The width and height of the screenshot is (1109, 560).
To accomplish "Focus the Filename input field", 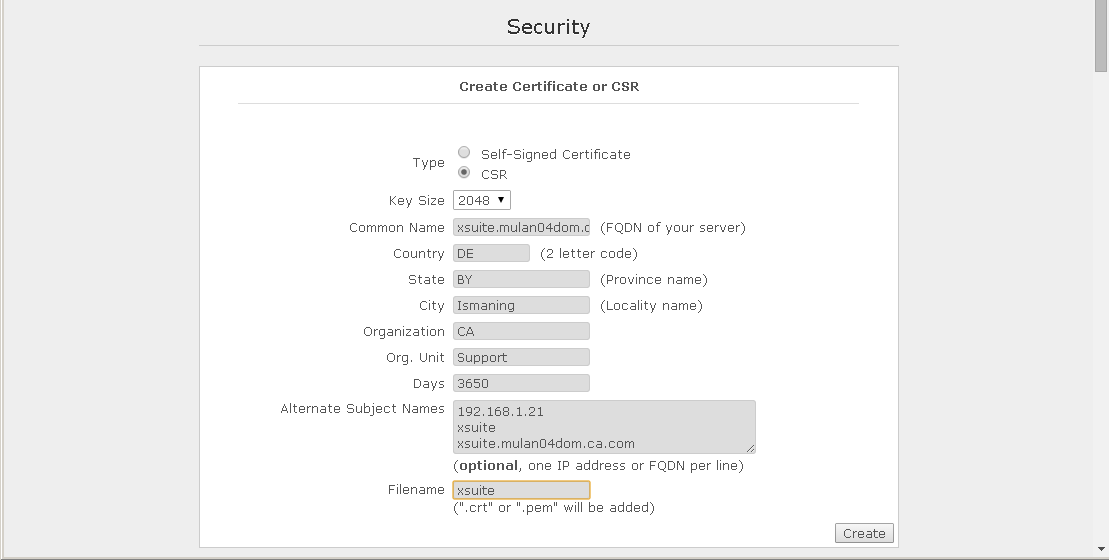I will (521, 490).
